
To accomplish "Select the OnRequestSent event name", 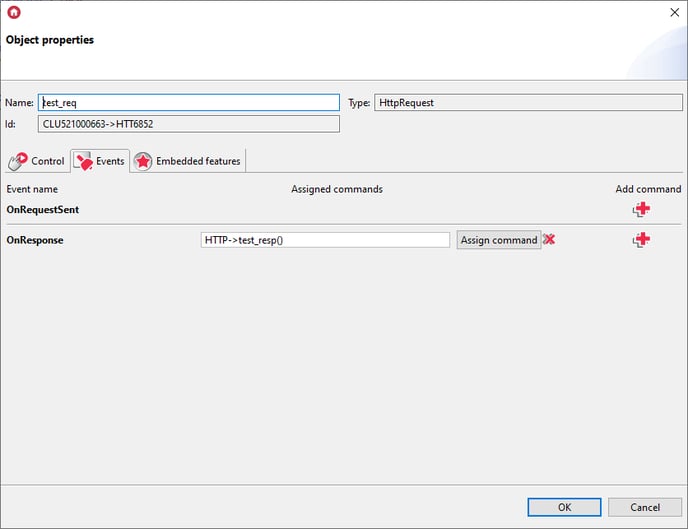I will [x=43, y=210].
